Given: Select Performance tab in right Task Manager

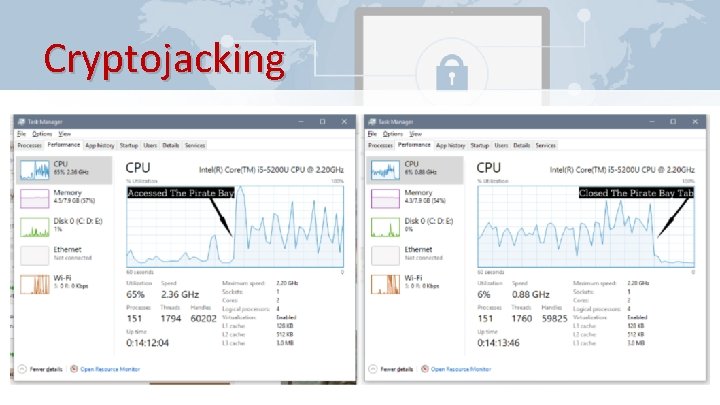Looking at the screenshot, I should [414, 145].
